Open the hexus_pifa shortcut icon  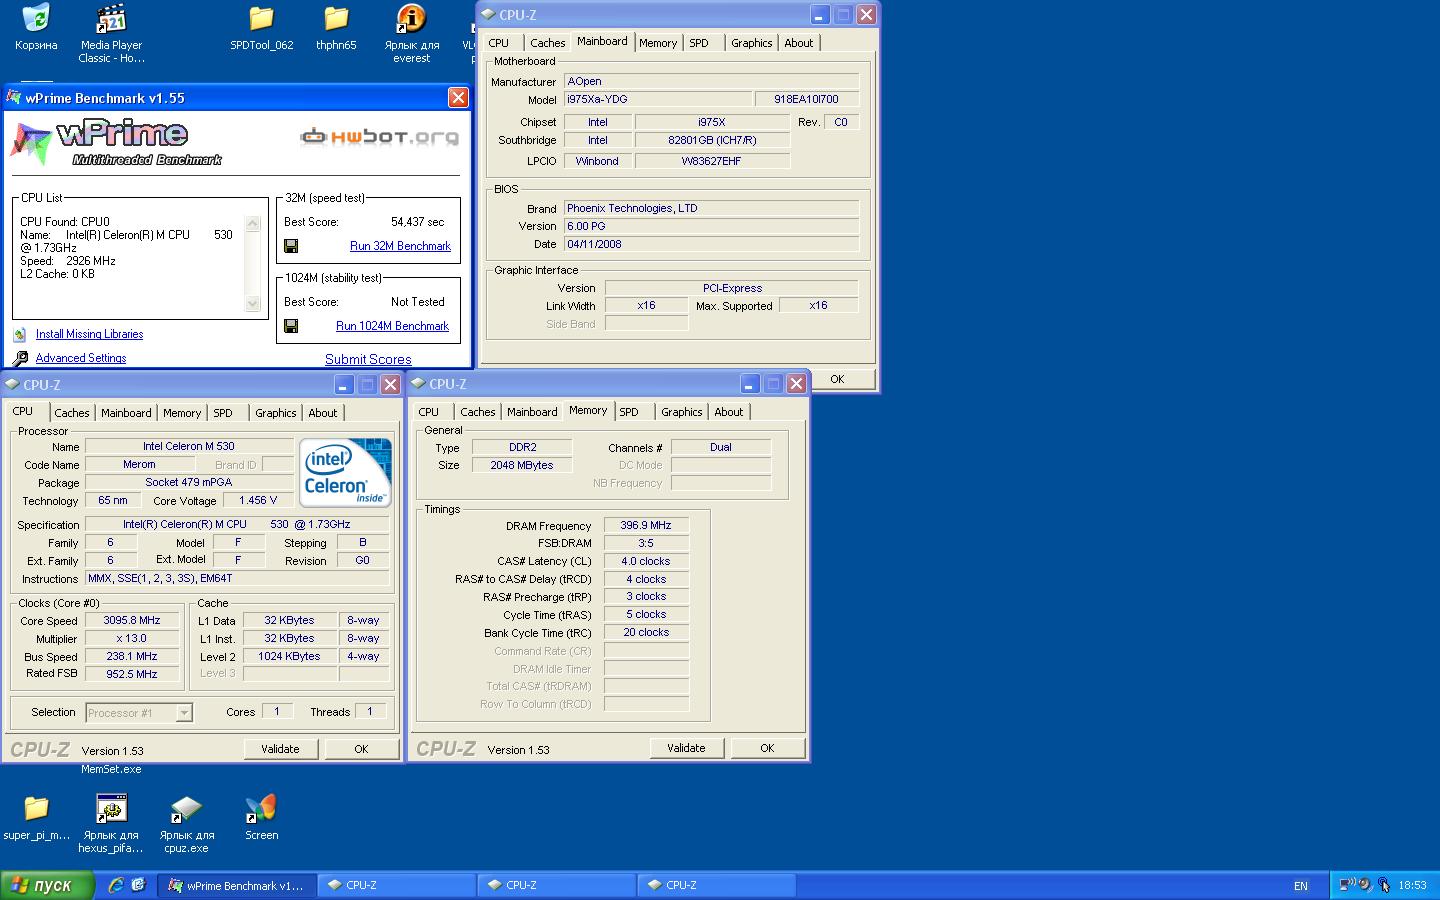(111, 808)
